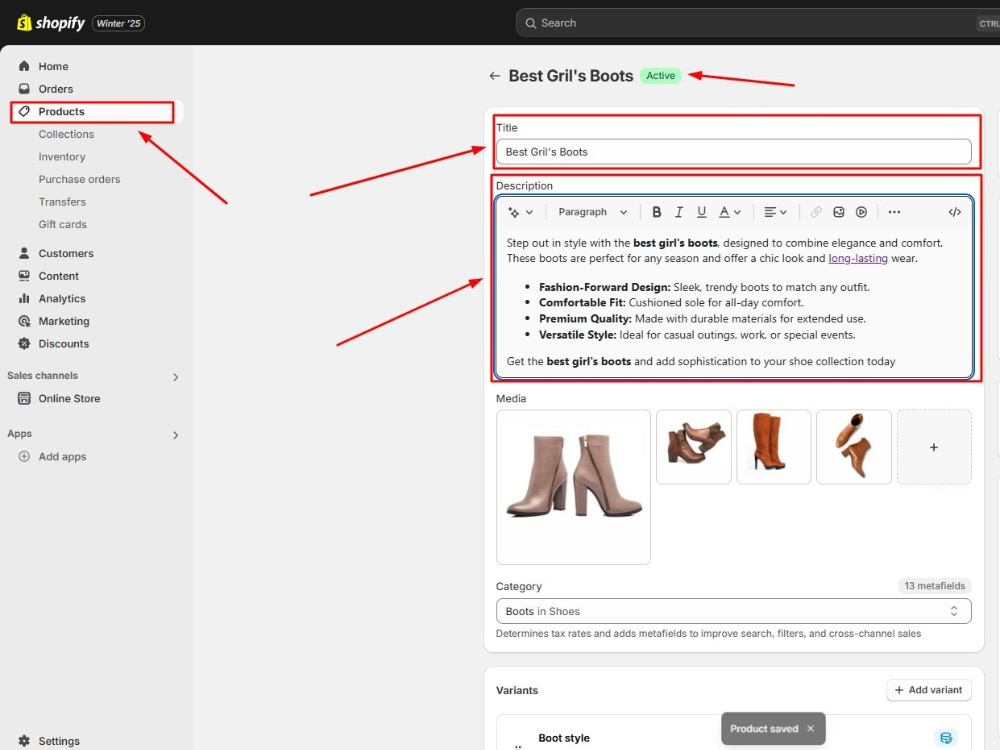1000x750 pixels.
Task: Click the Boot style variant option
Action: click(564, 738)
